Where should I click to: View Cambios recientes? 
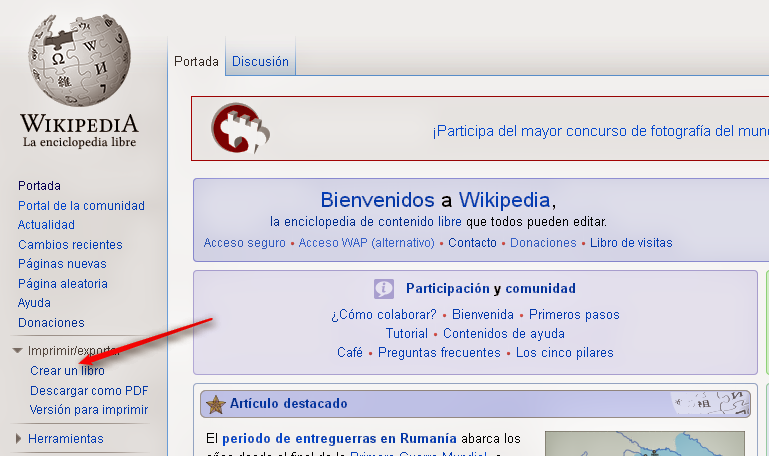[70, 244]
